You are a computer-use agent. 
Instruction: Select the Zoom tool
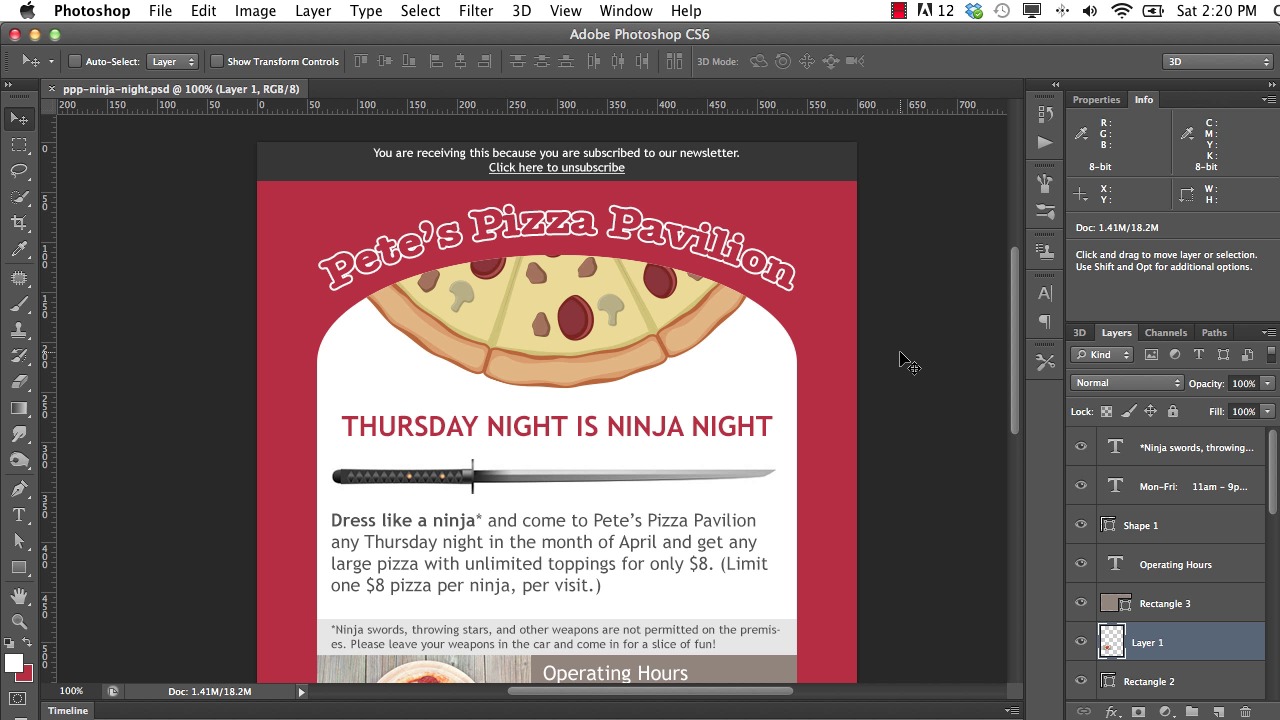19,622
